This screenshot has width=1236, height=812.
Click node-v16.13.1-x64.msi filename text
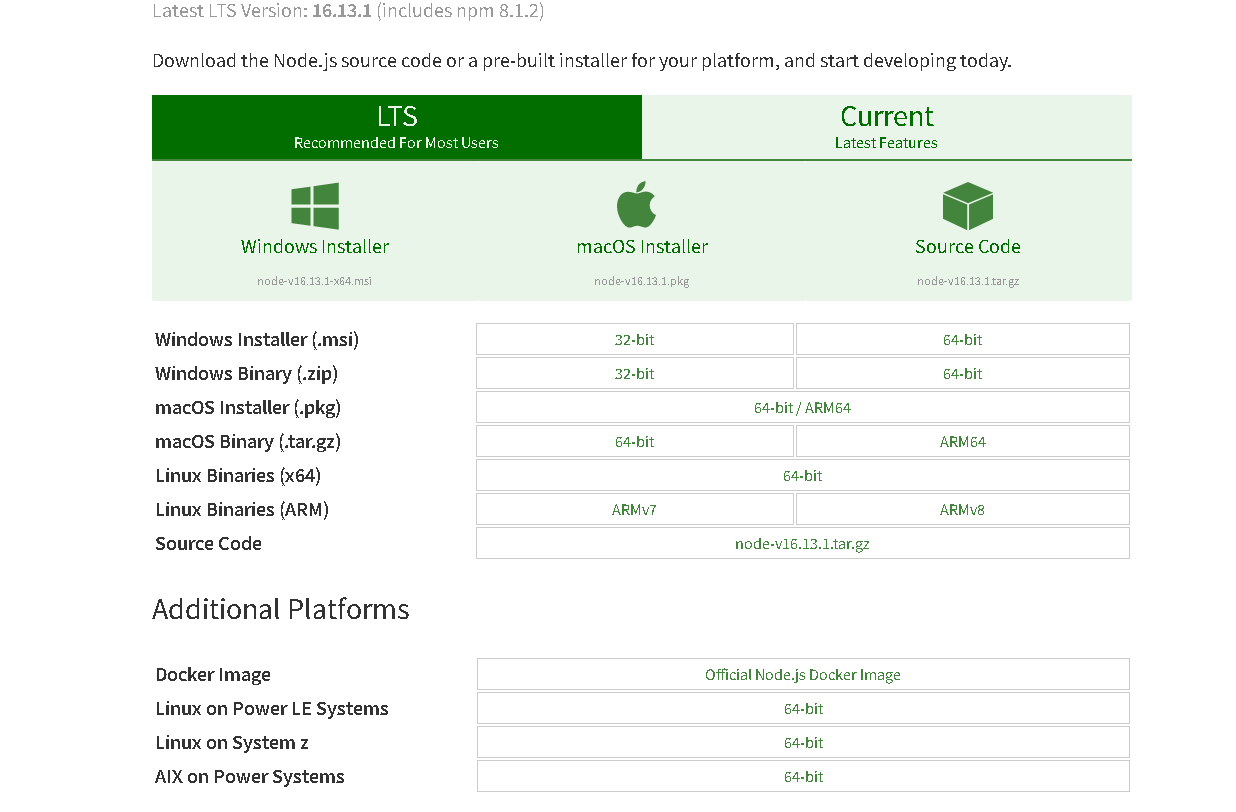(x=314, y=281)
